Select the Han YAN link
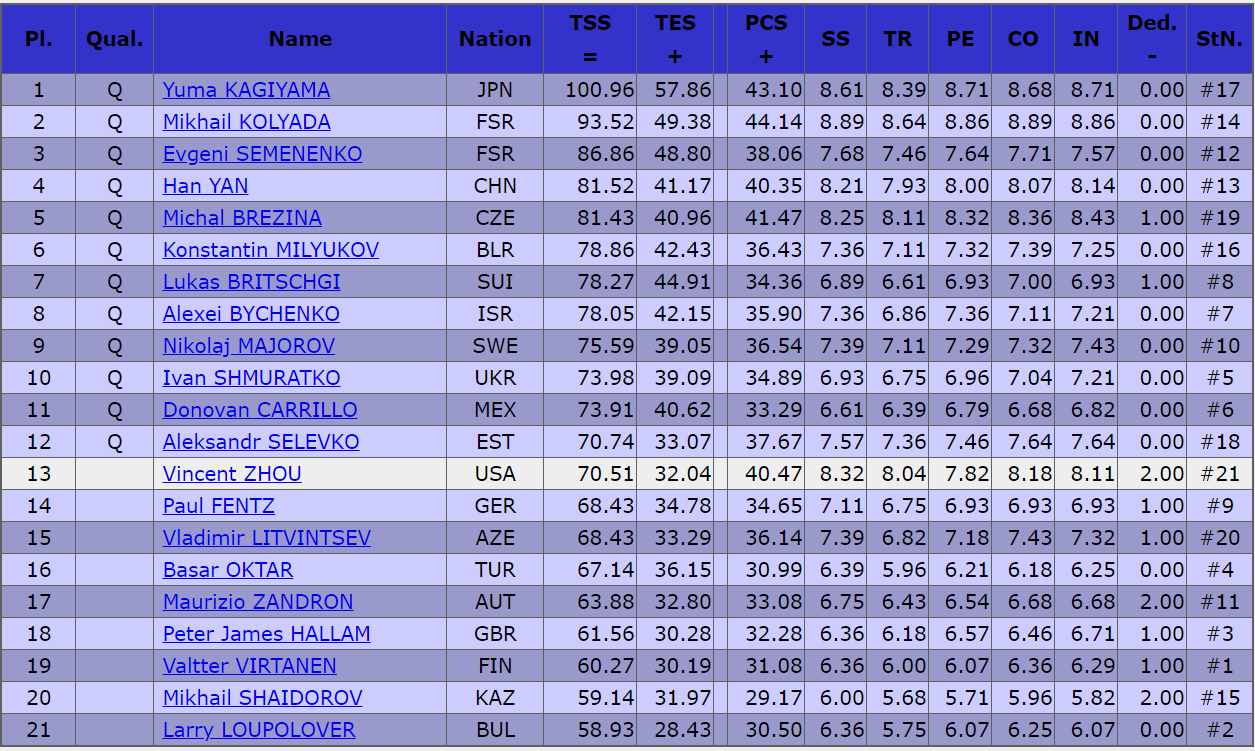The image size is (1255, 751). (x=205, y=186)
